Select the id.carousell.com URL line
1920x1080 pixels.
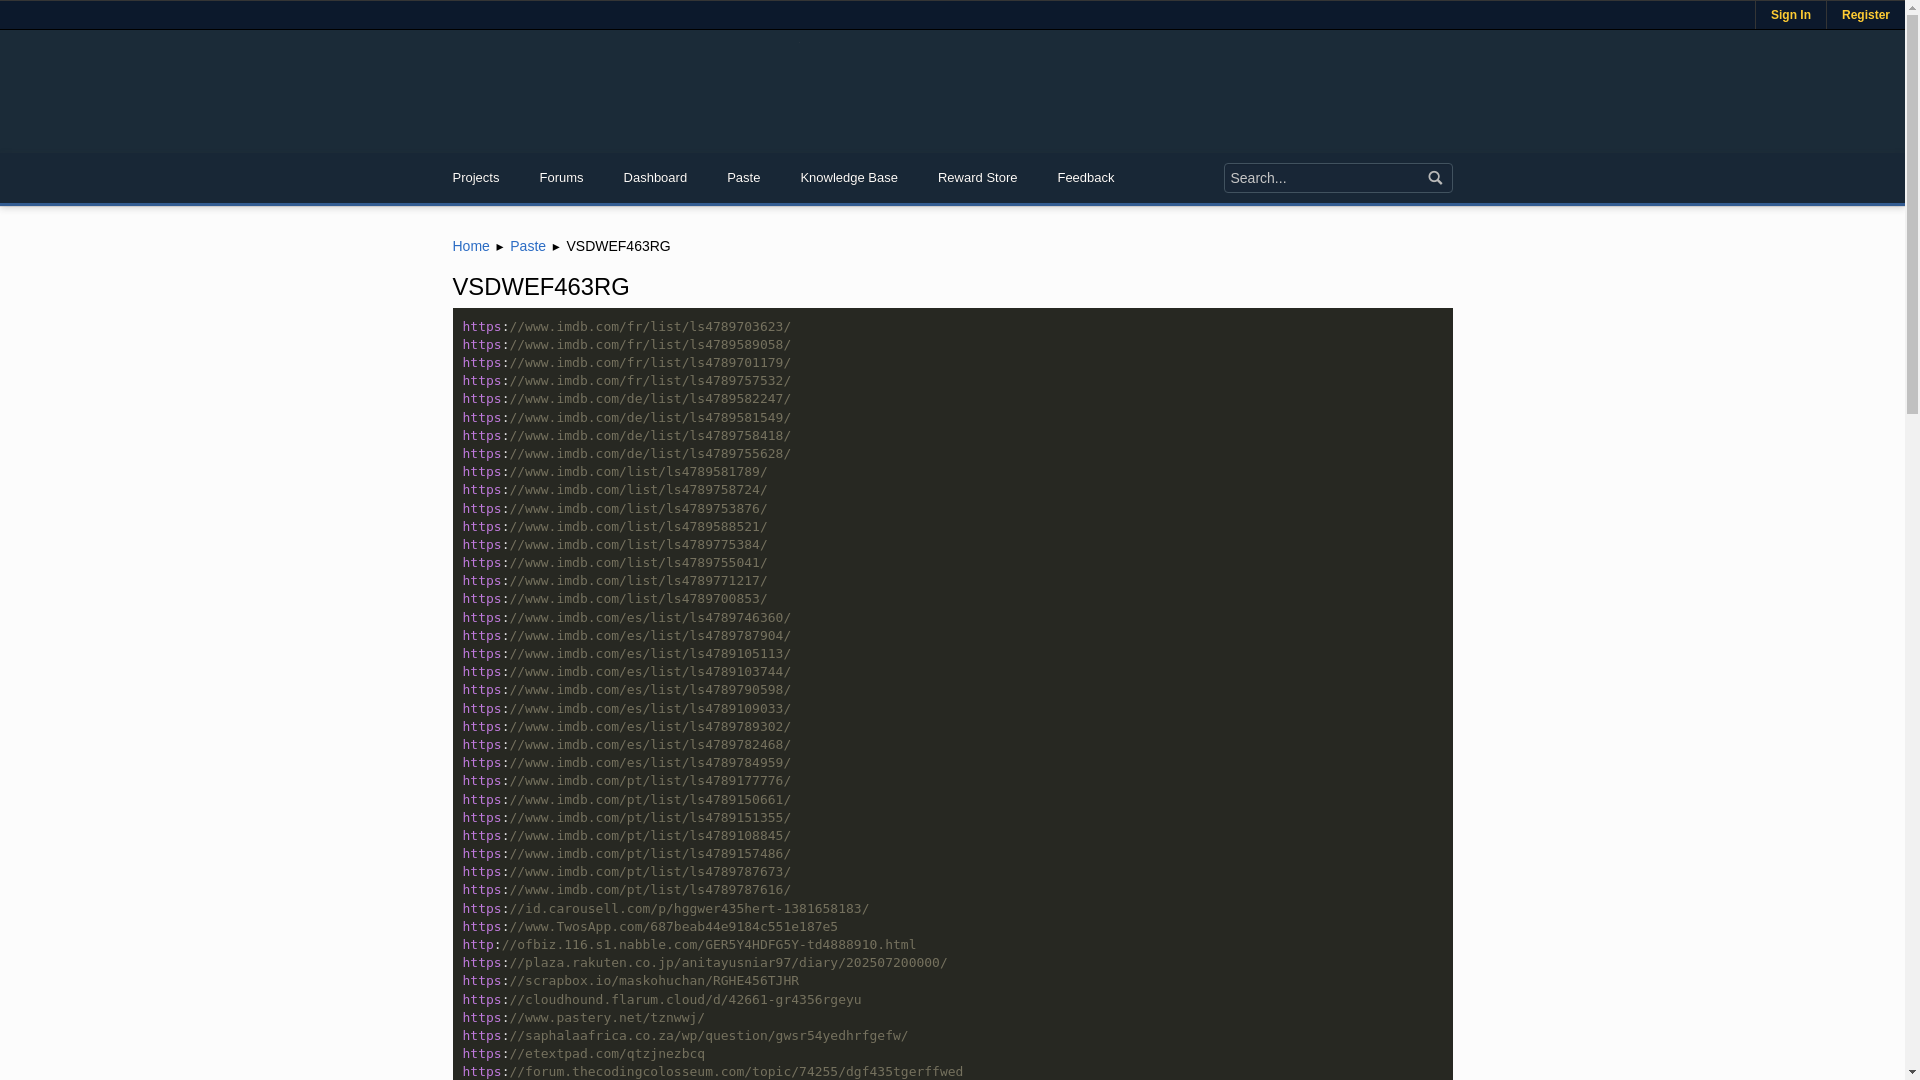[665, 909]
